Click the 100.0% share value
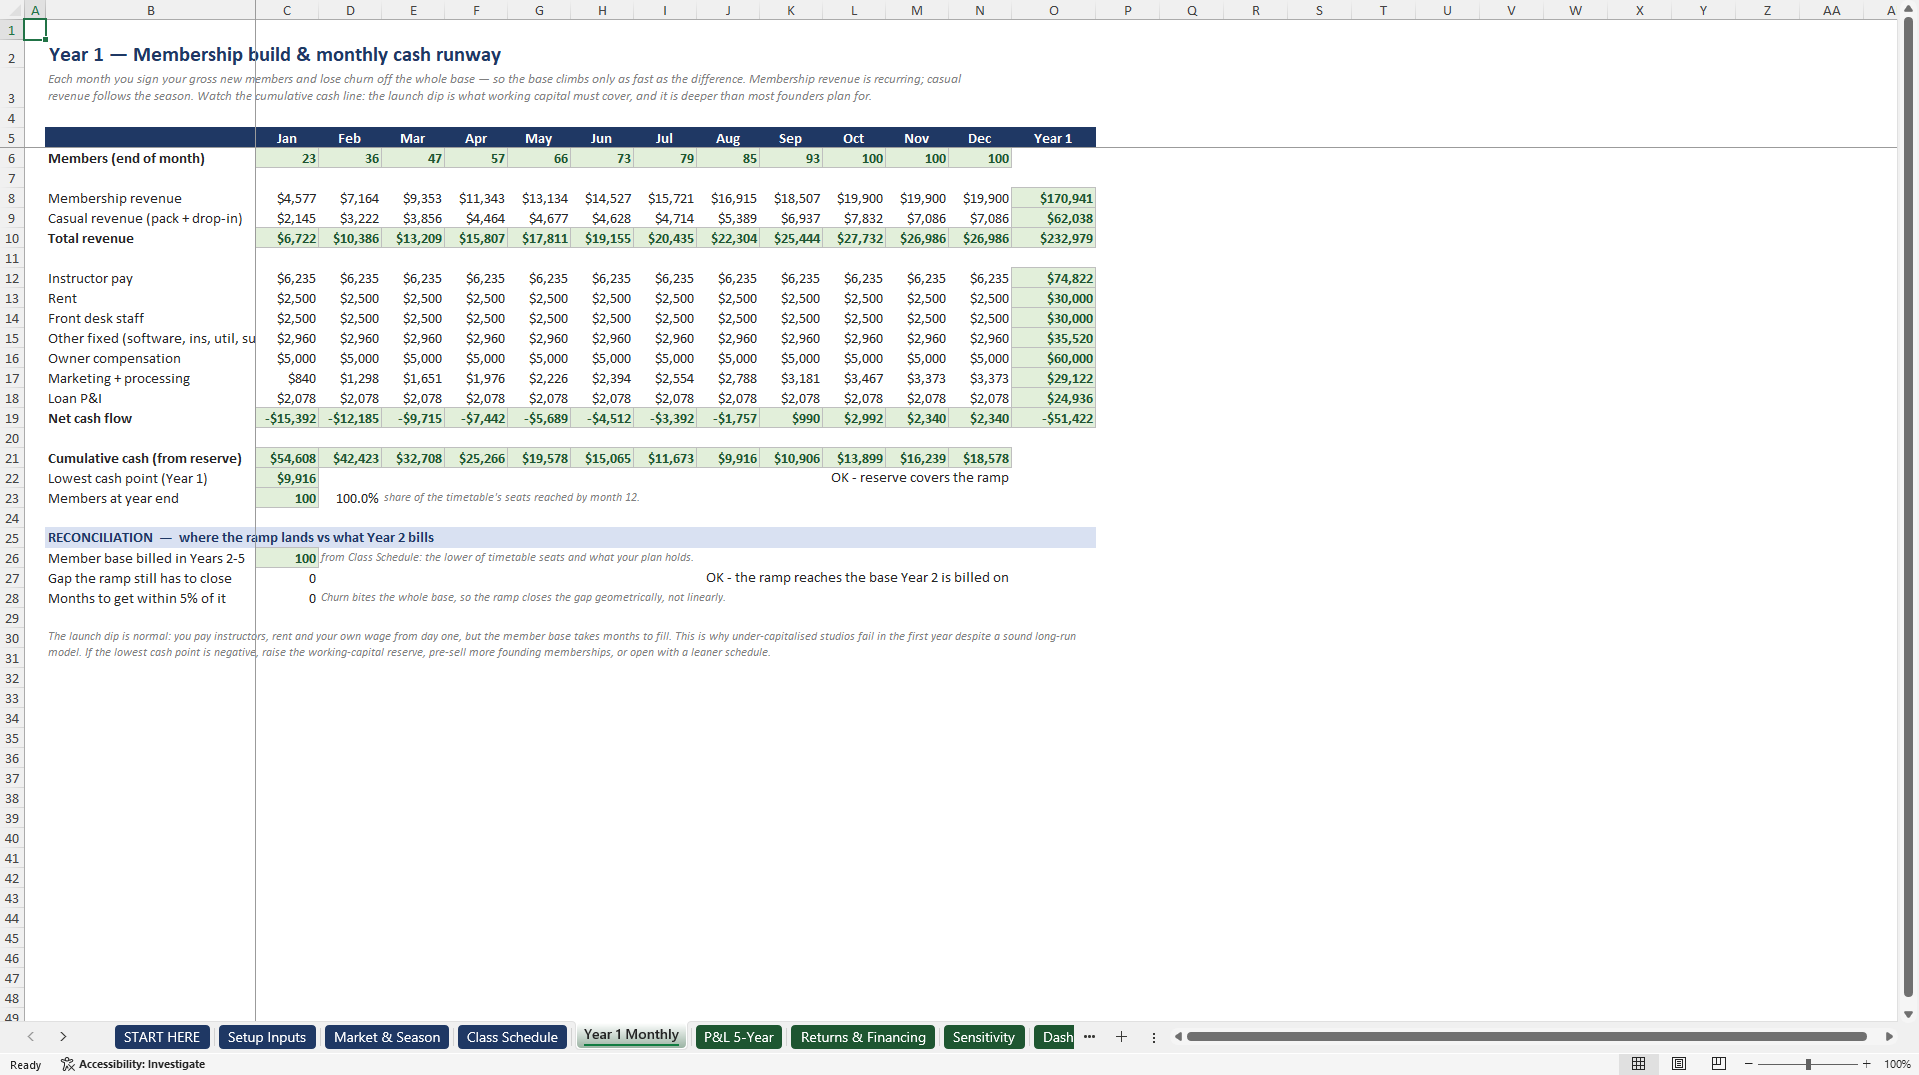Viewport: 1919px width, 1075px height. tap(357, 498)
